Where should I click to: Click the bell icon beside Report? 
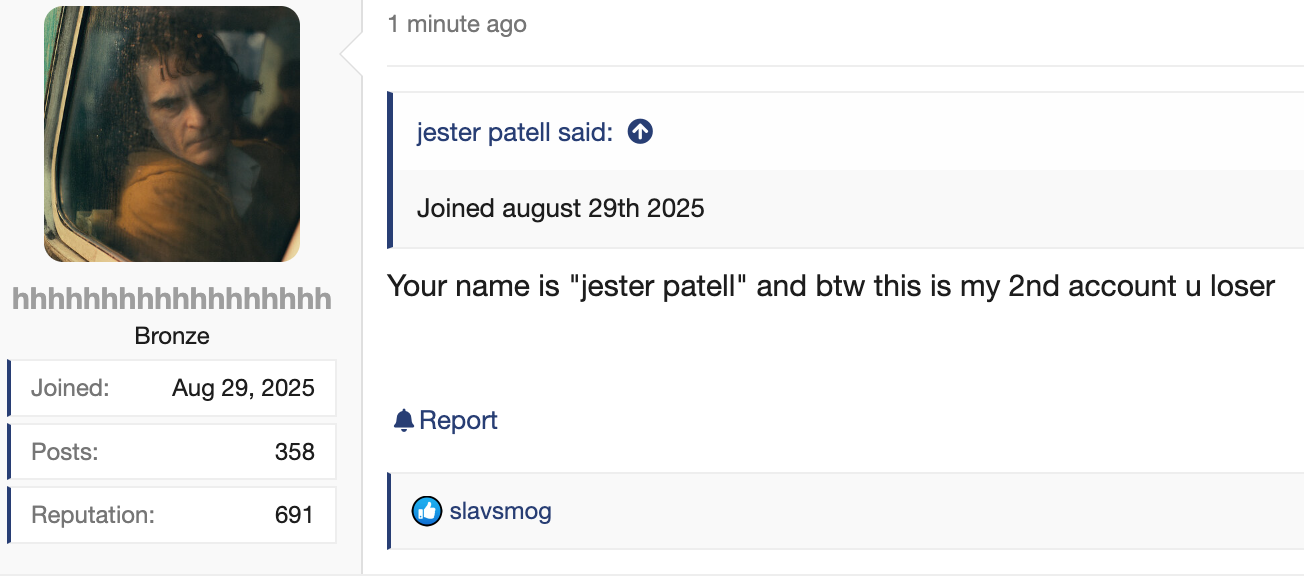pyautogui.click(x=404, y=421)
